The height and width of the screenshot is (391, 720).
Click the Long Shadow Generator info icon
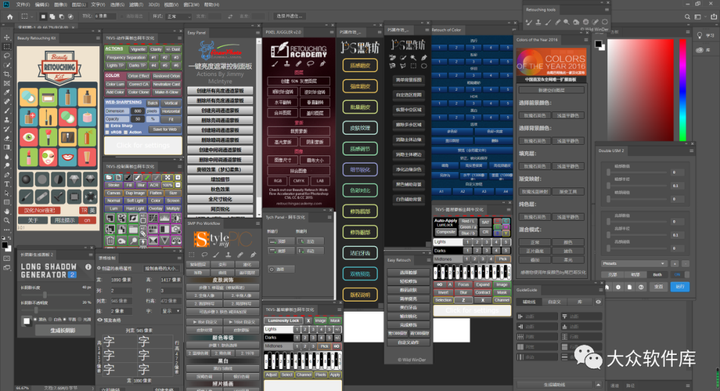coord(88,267)
